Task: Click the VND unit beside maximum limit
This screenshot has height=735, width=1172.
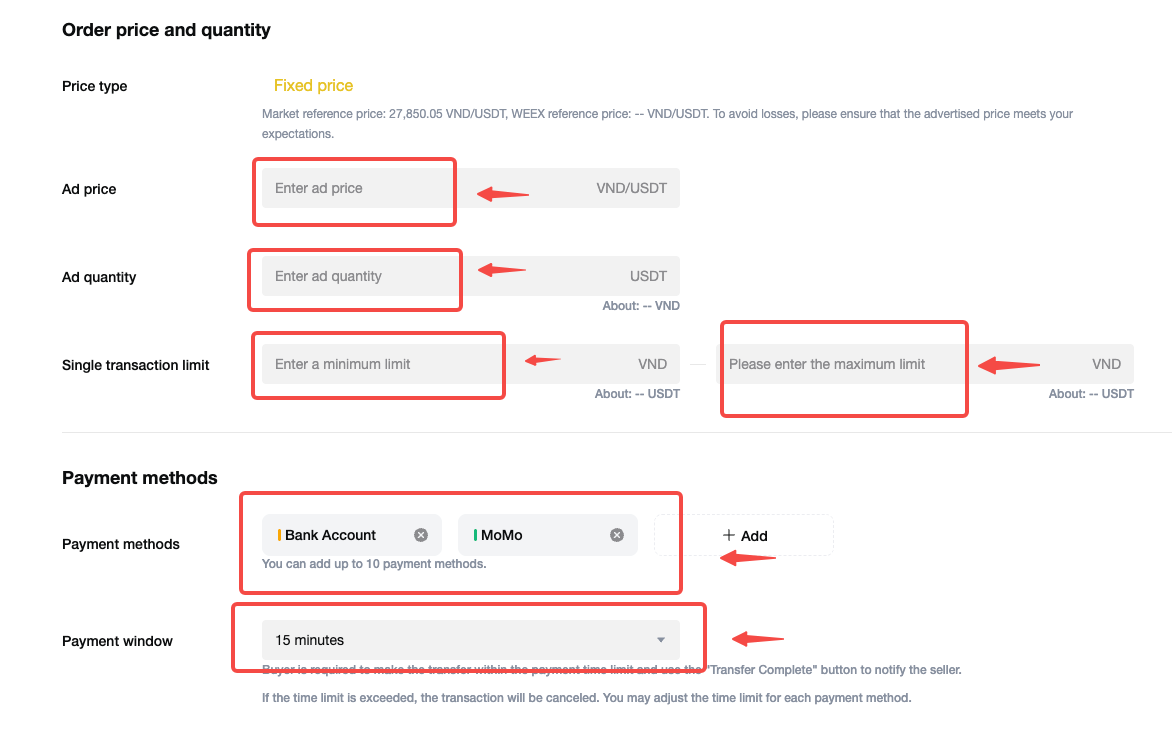Action: [x=1106, y=364]
